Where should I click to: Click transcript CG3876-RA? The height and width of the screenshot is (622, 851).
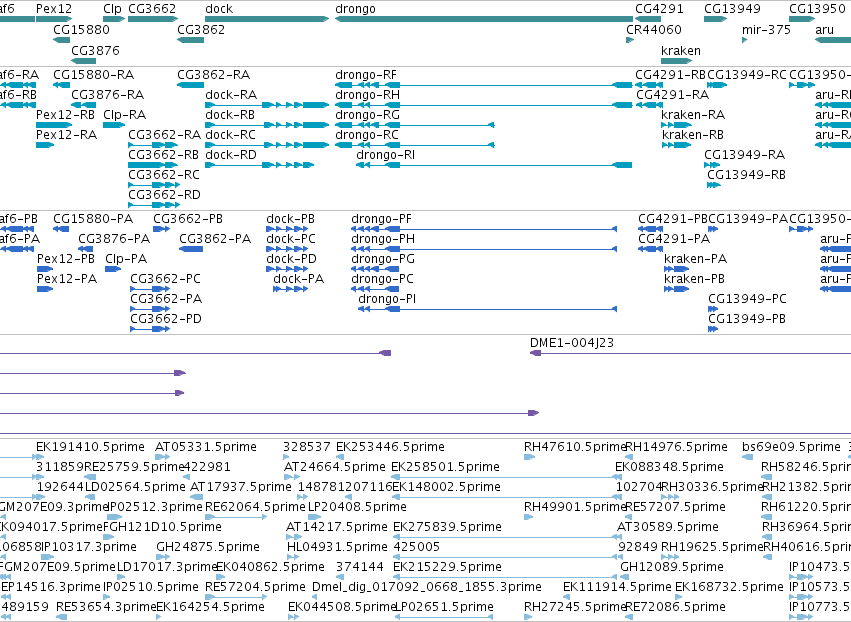click(x=84, y=105)
